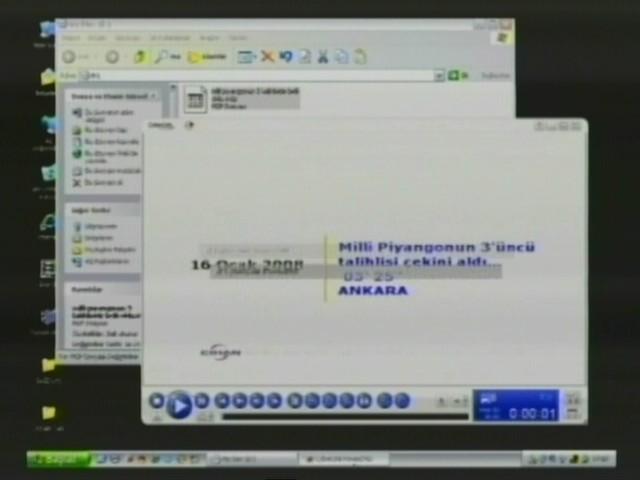Click the blue Undo arrow icon in toolbar
Screen dimensions: 640x480
[x=286, y=57]
